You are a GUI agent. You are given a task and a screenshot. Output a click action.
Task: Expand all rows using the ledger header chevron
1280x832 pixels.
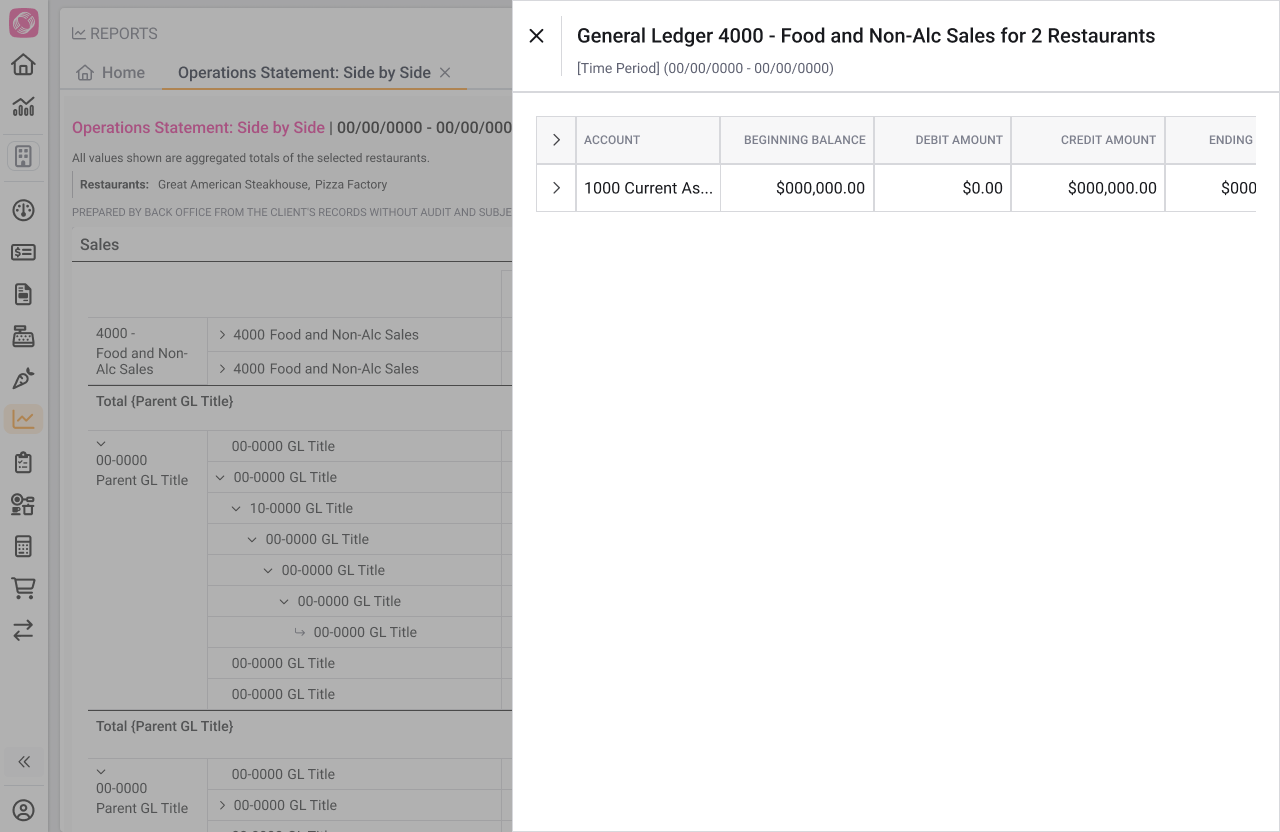click(x=556, y=140)
